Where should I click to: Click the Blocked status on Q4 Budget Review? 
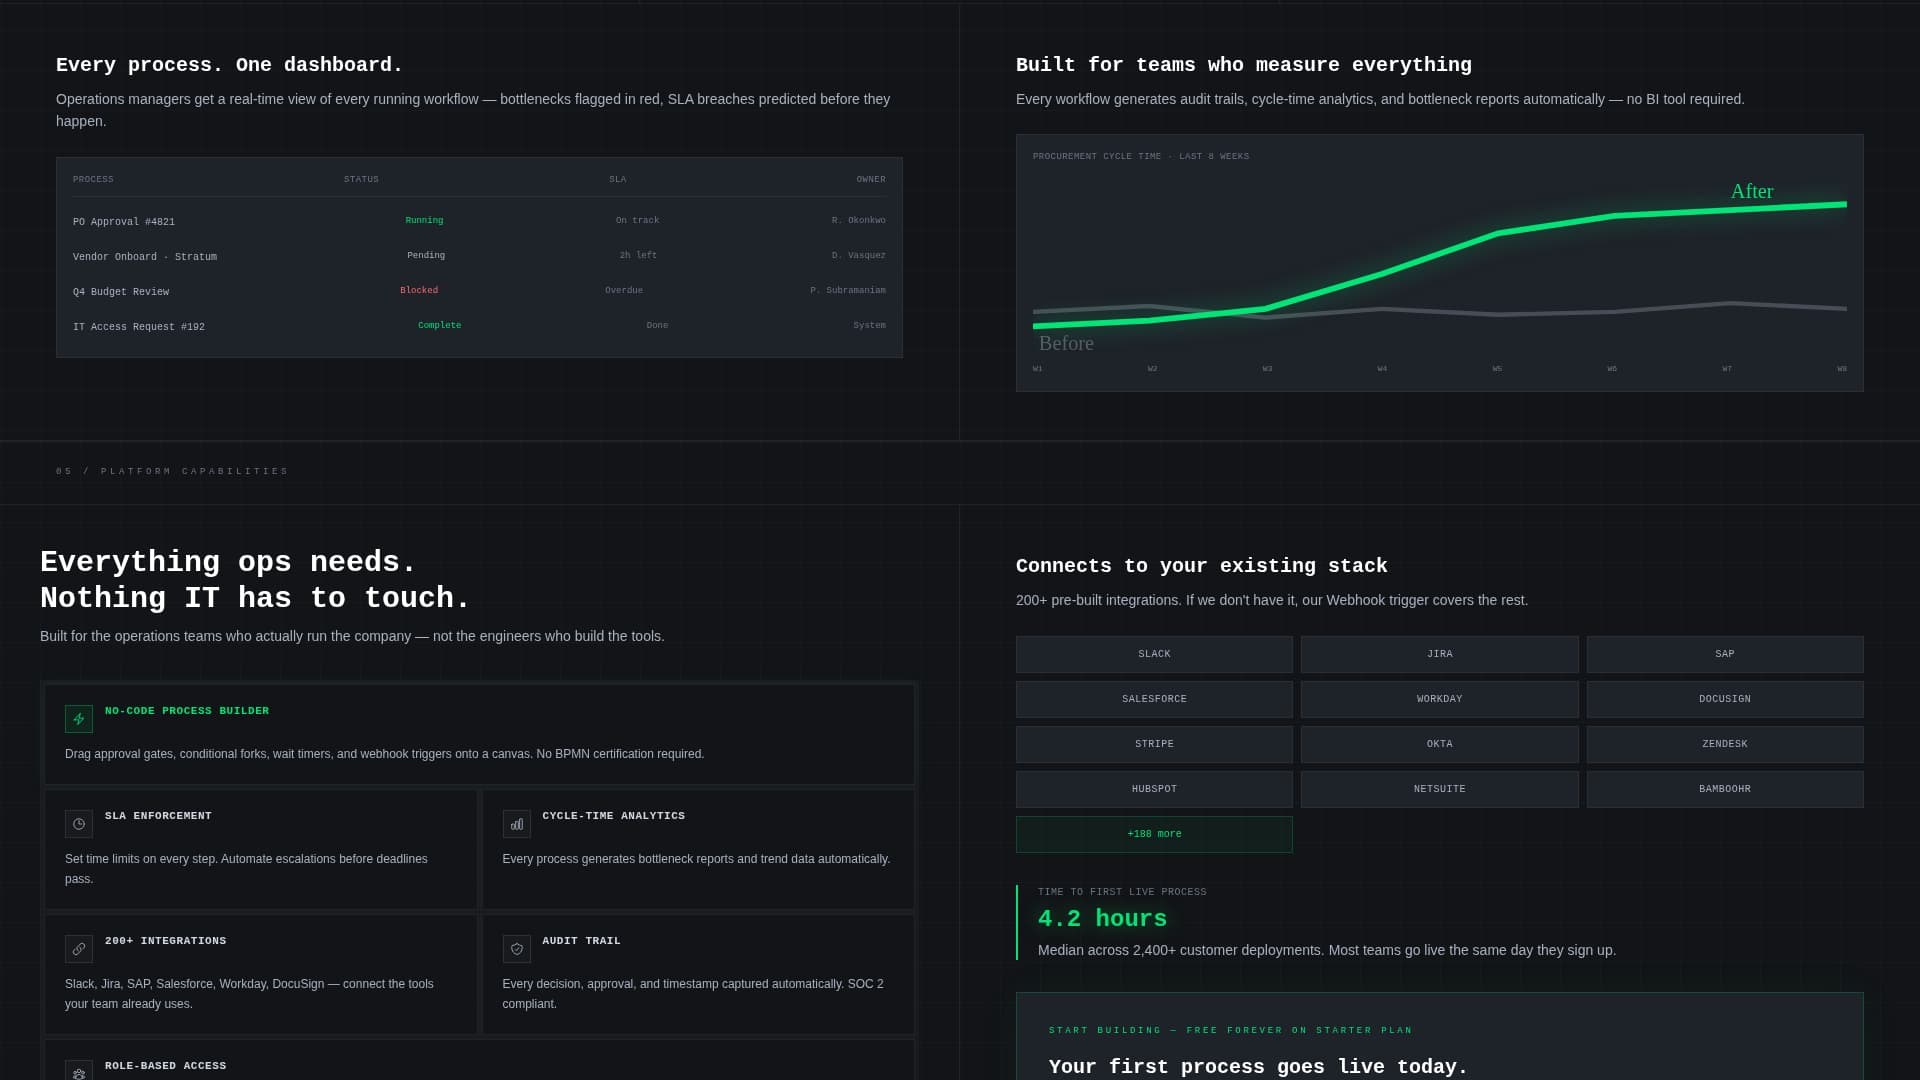(419, 290)
